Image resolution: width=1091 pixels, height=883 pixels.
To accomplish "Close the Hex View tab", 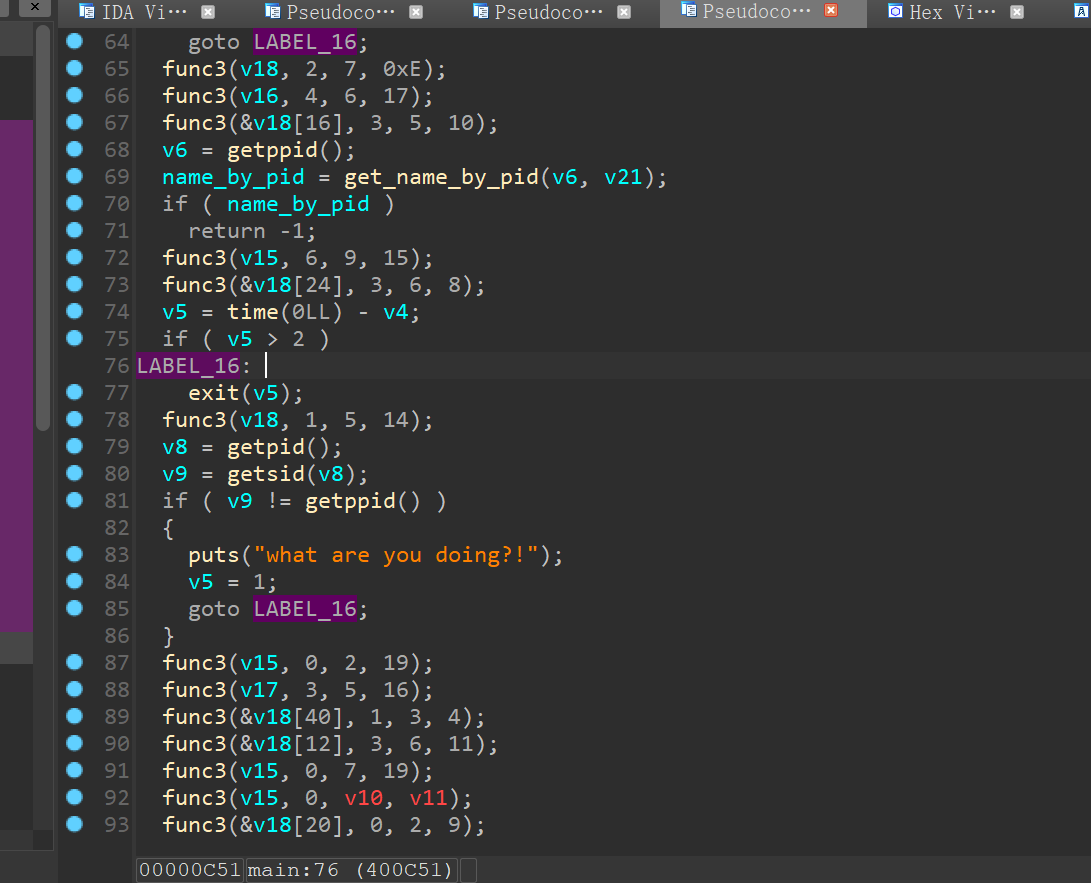I will pyautogui.click(x=1017, y=12).
